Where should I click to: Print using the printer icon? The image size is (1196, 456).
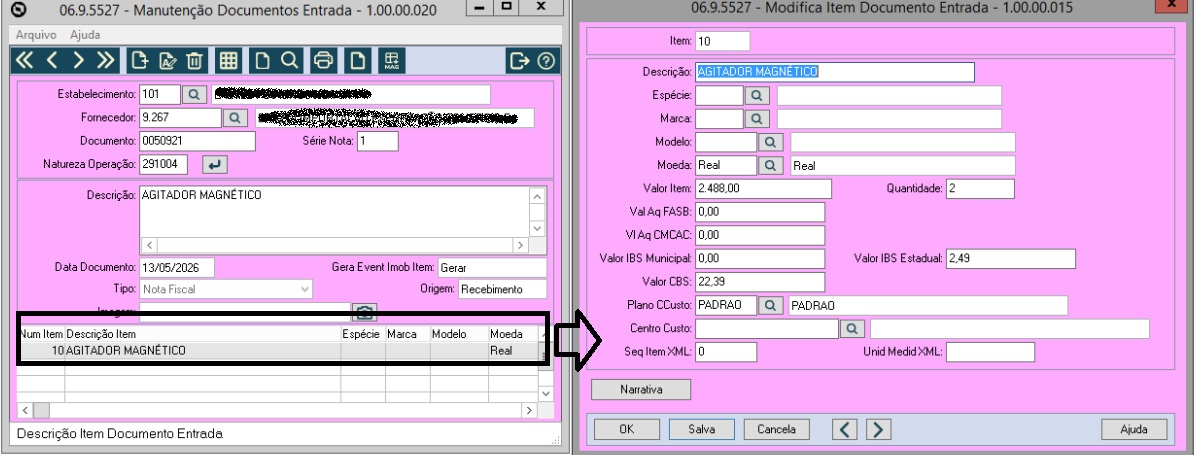click(x=323, y=60)
